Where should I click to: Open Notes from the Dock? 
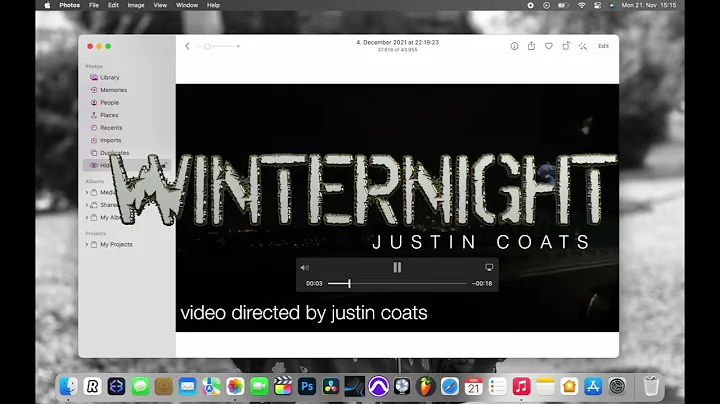point(545,386)
